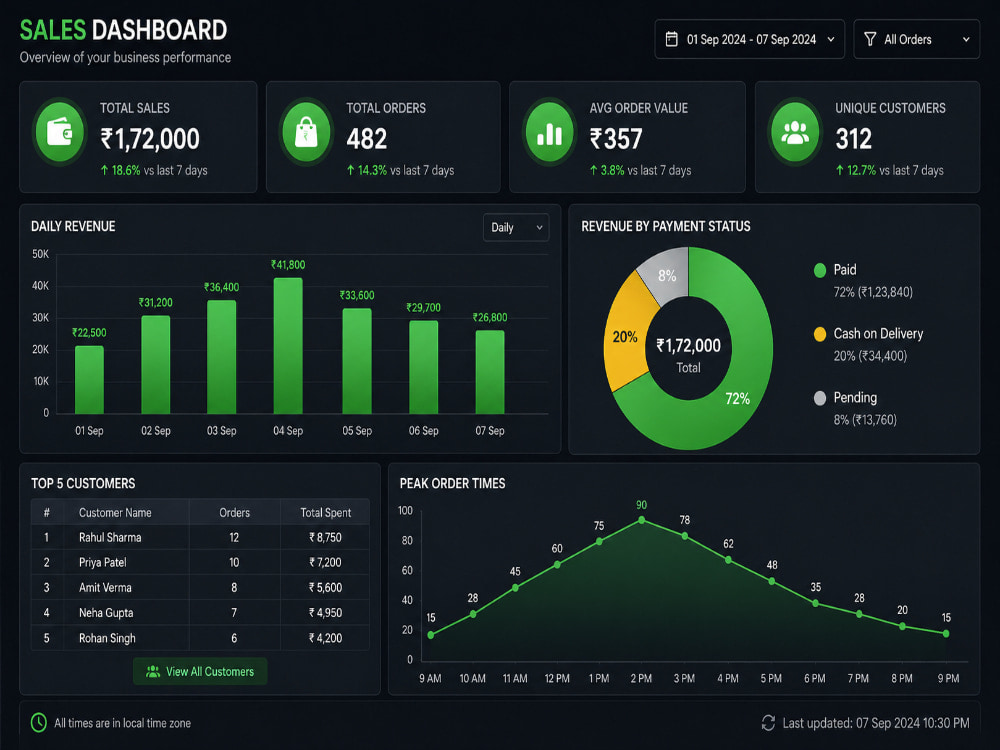Click the green Paid legend swatch

click(x=820, y=270)
